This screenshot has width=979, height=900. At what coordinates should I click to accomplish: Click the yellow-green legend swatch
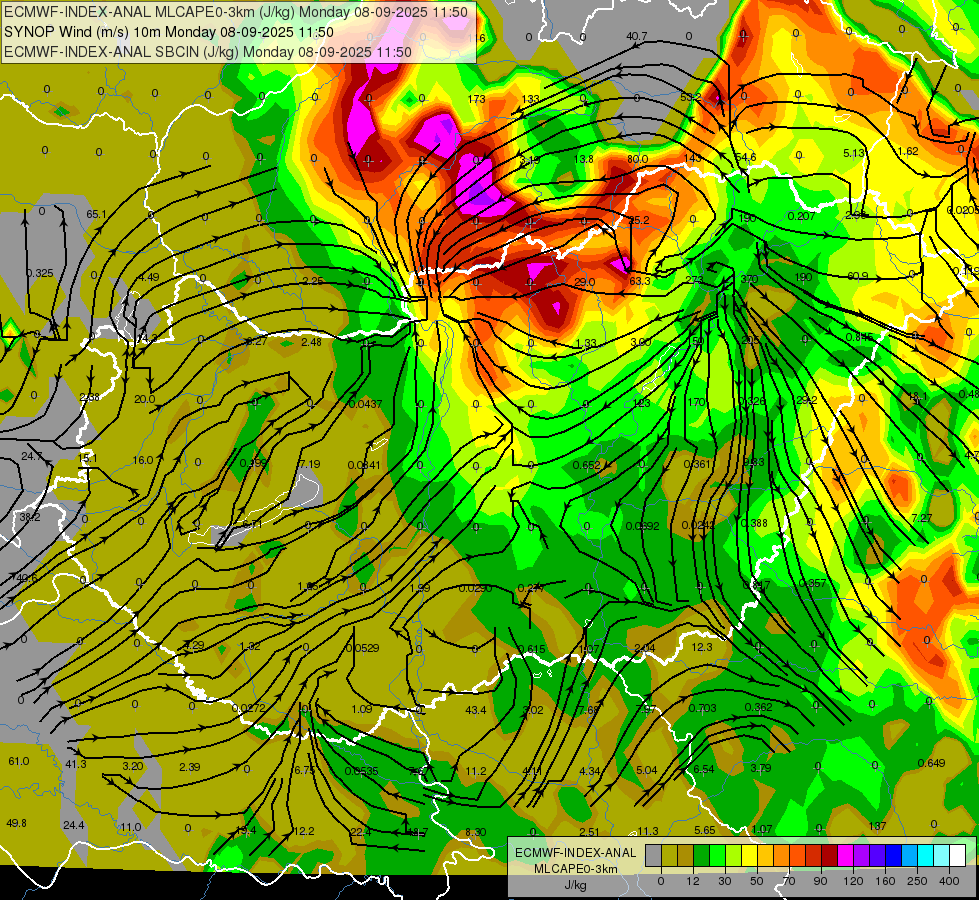point(733,855)
